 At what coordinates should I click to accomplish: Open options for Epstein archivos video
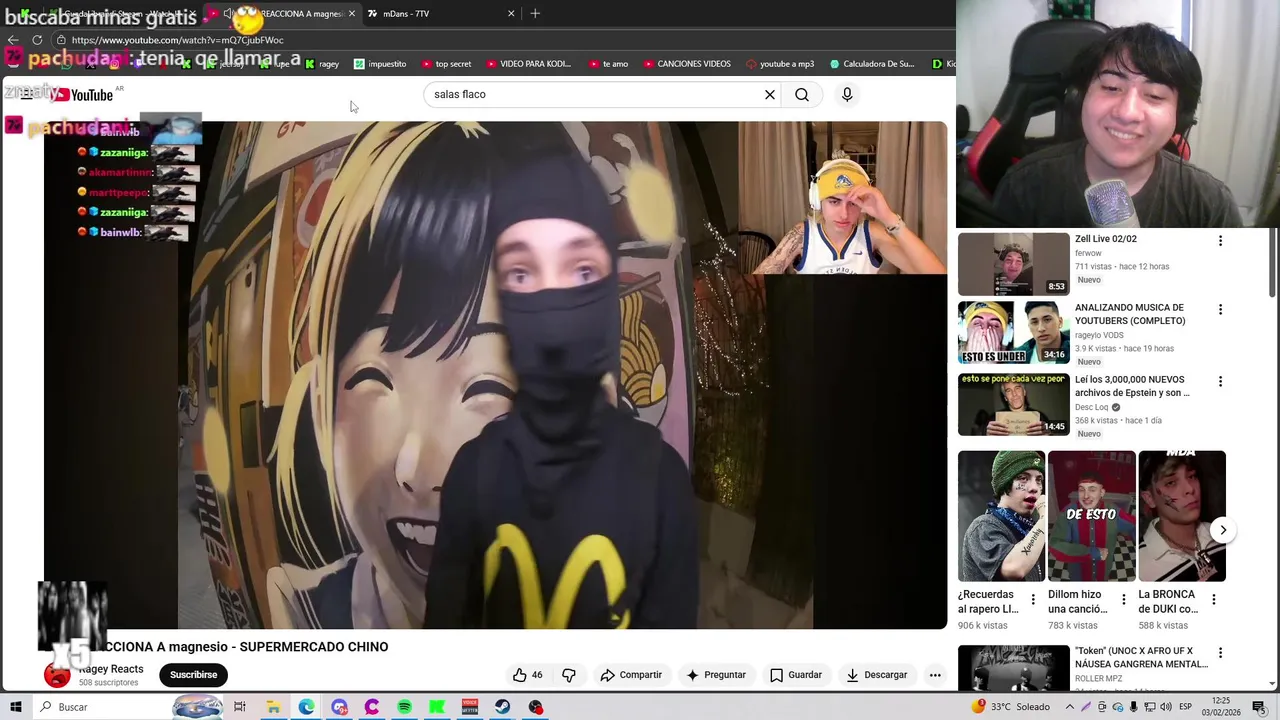[x=1220, y=382]
